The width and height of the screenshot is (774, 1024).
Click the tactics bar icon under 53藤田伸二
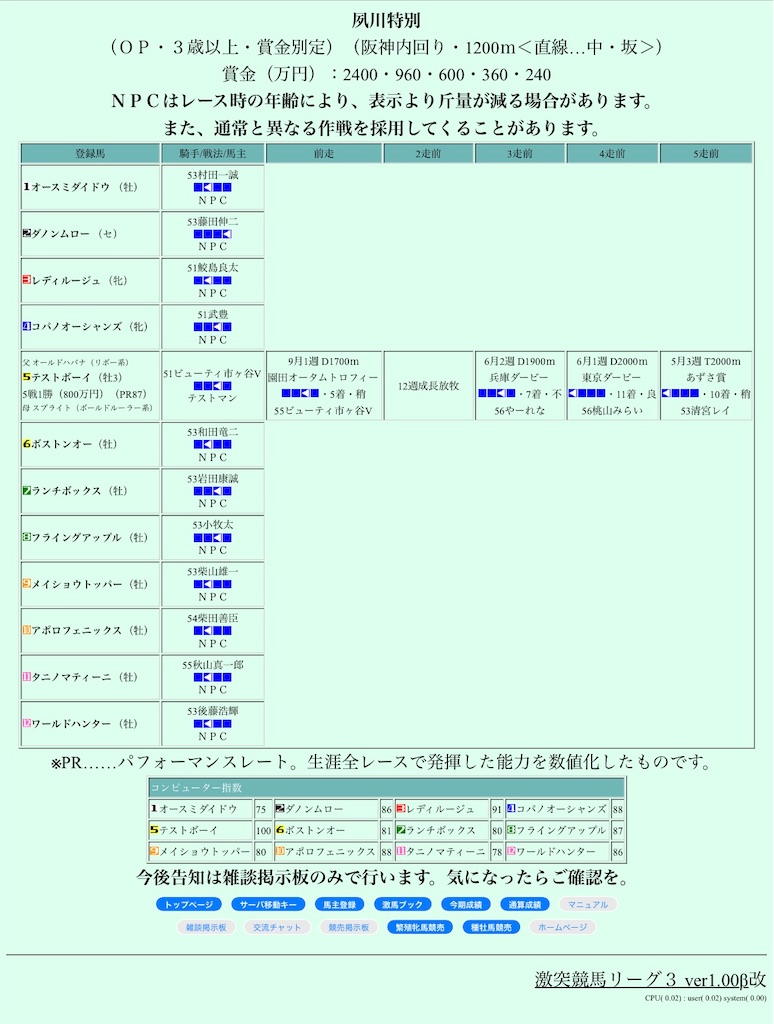click(212, 234)
